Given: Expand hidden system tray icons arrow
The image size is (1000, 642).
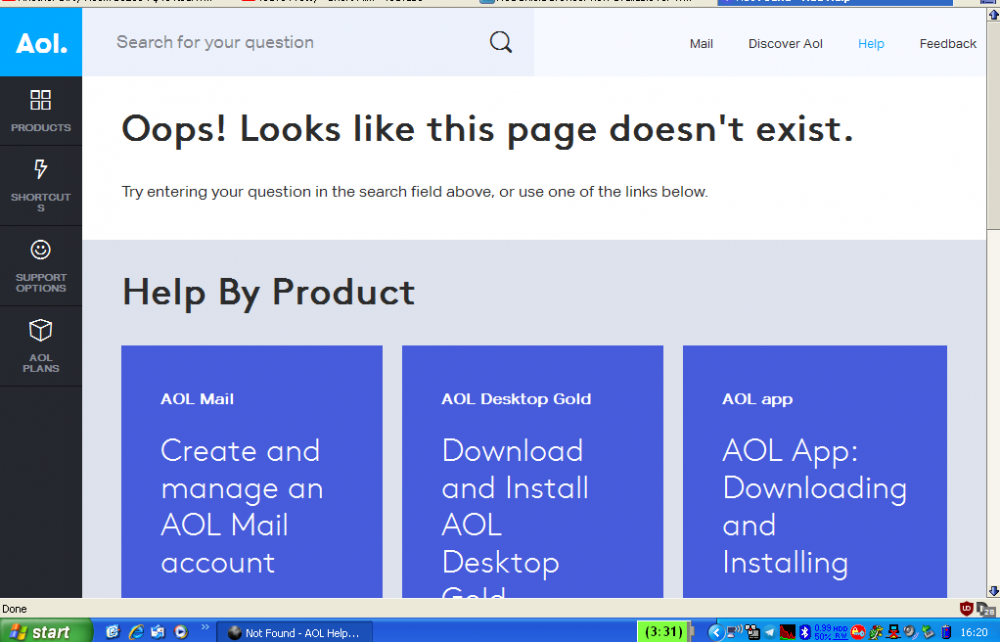Looking at the screenshot, I should [x=715, y=632].
